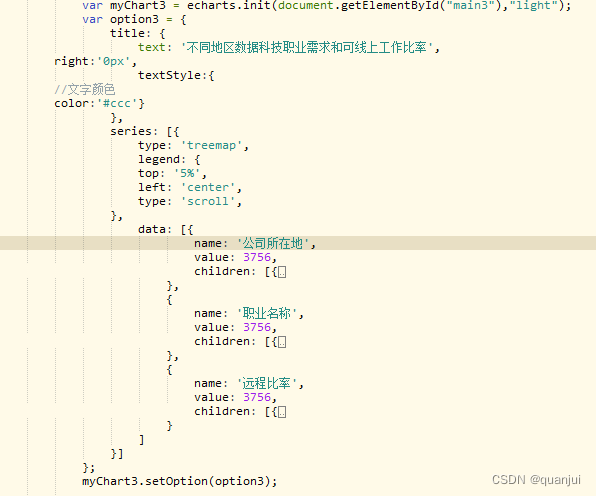Click the "light" theme string
Image resolution: width=596 pixels, height=496 pixels.
pyautogui.click(x=533, y=5)
